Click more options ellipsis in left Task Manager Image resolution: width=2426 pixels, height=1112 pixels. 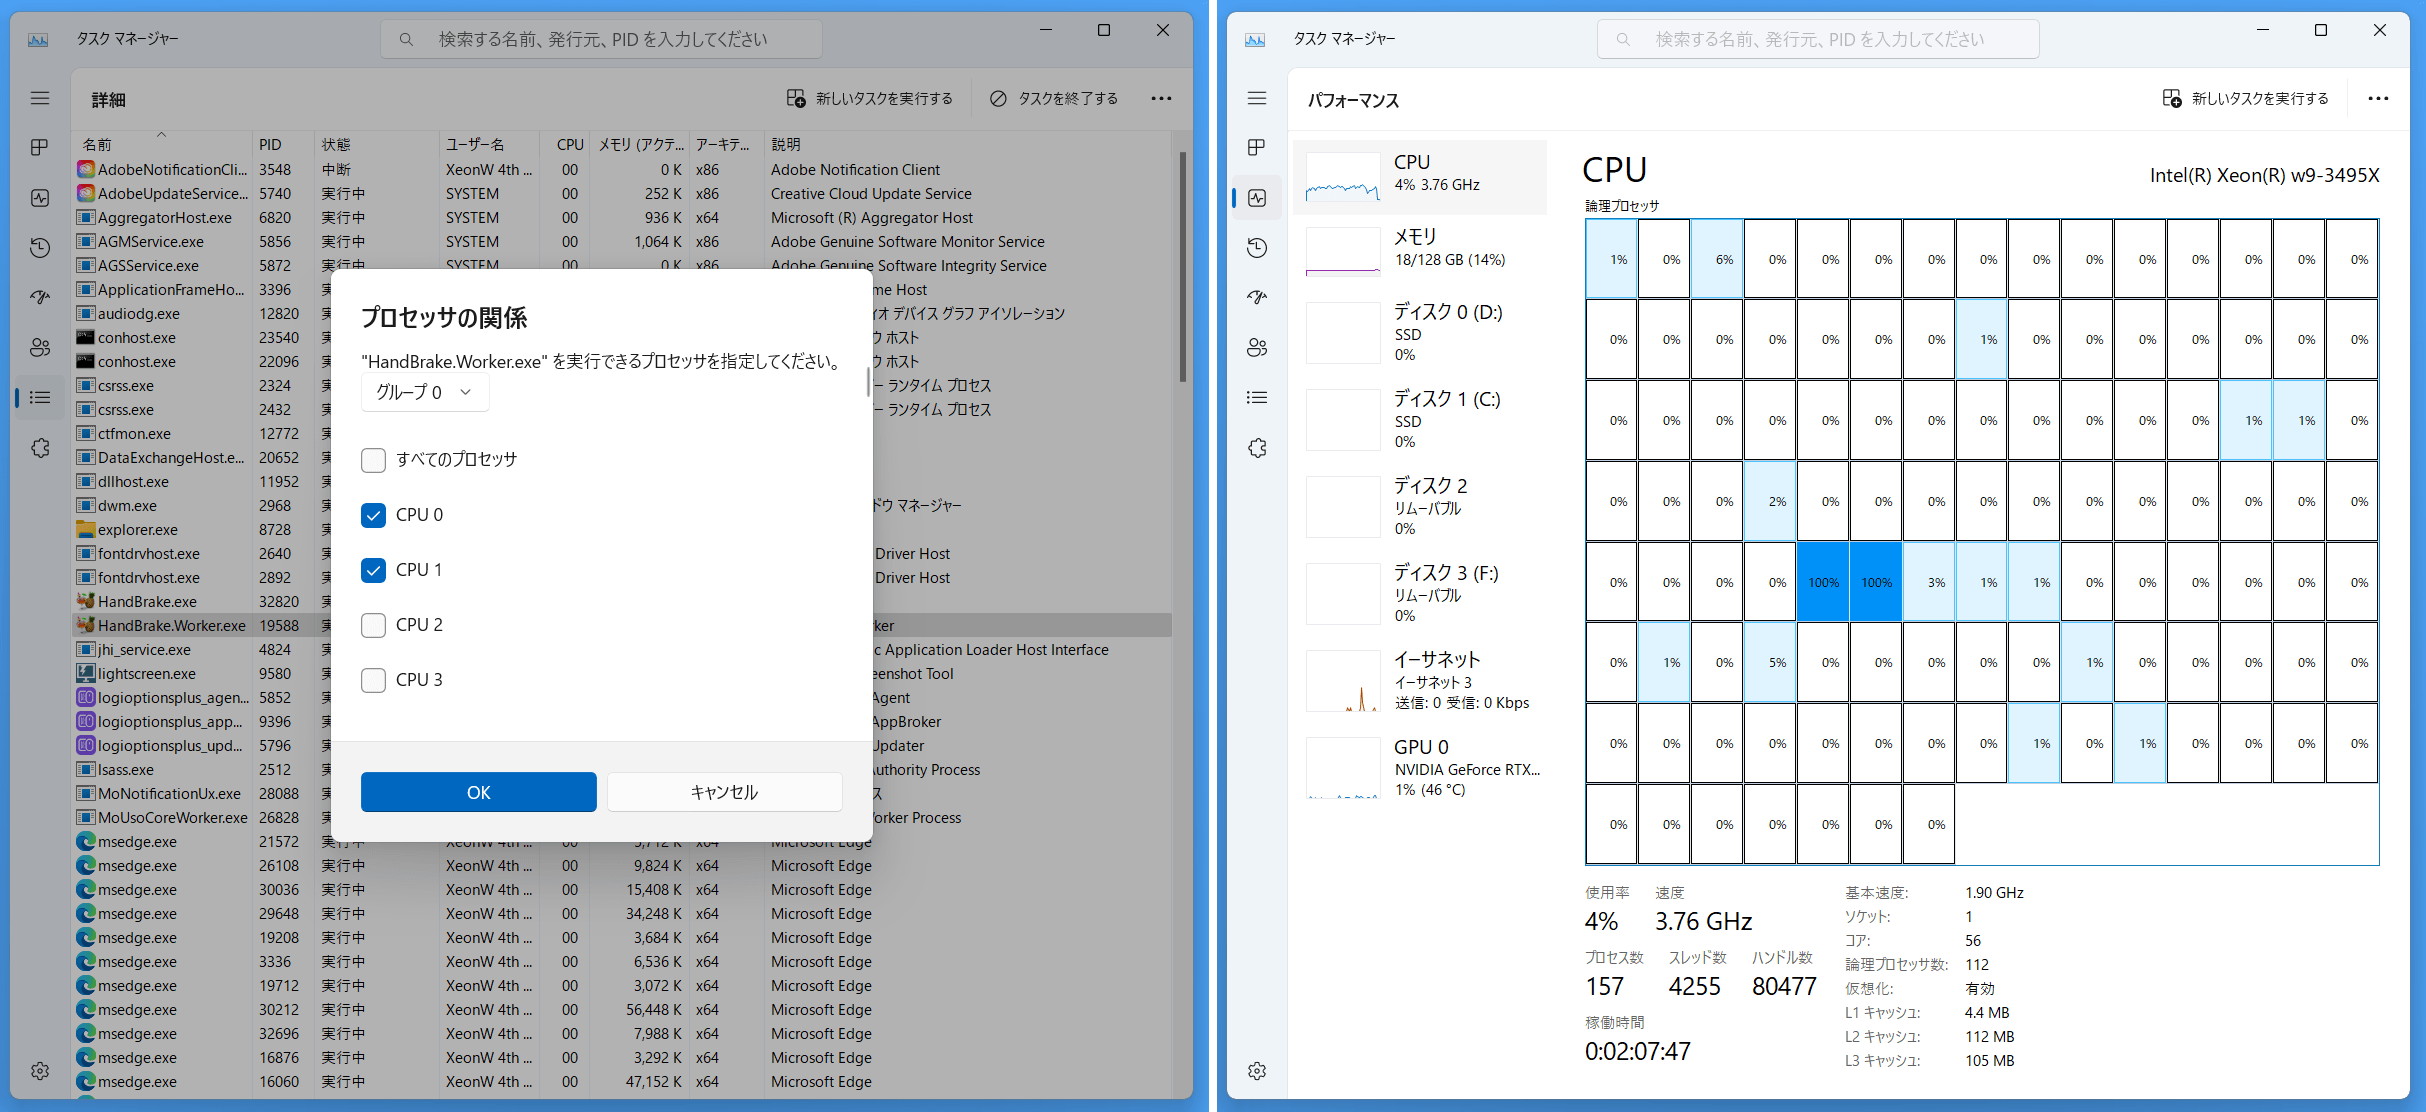click(x=1161, y=98)
